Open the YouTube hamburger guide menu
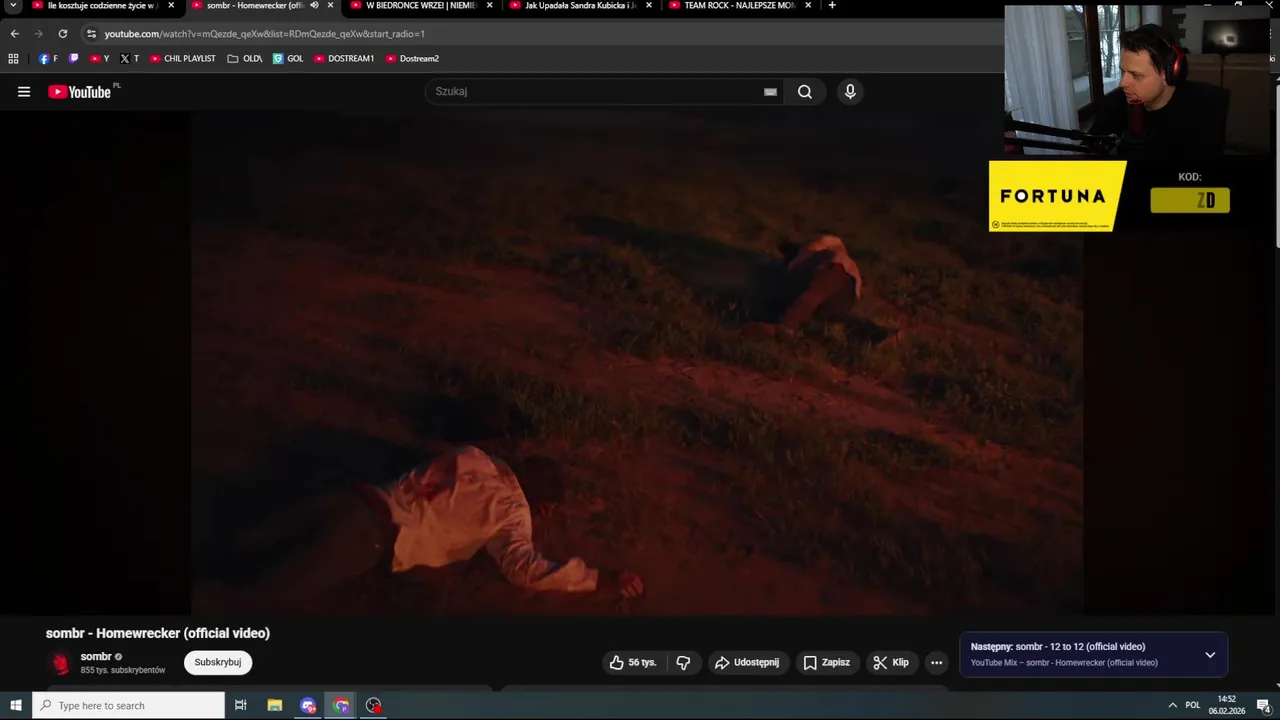Screen dimensions: 1280x720 click(24, 92)
